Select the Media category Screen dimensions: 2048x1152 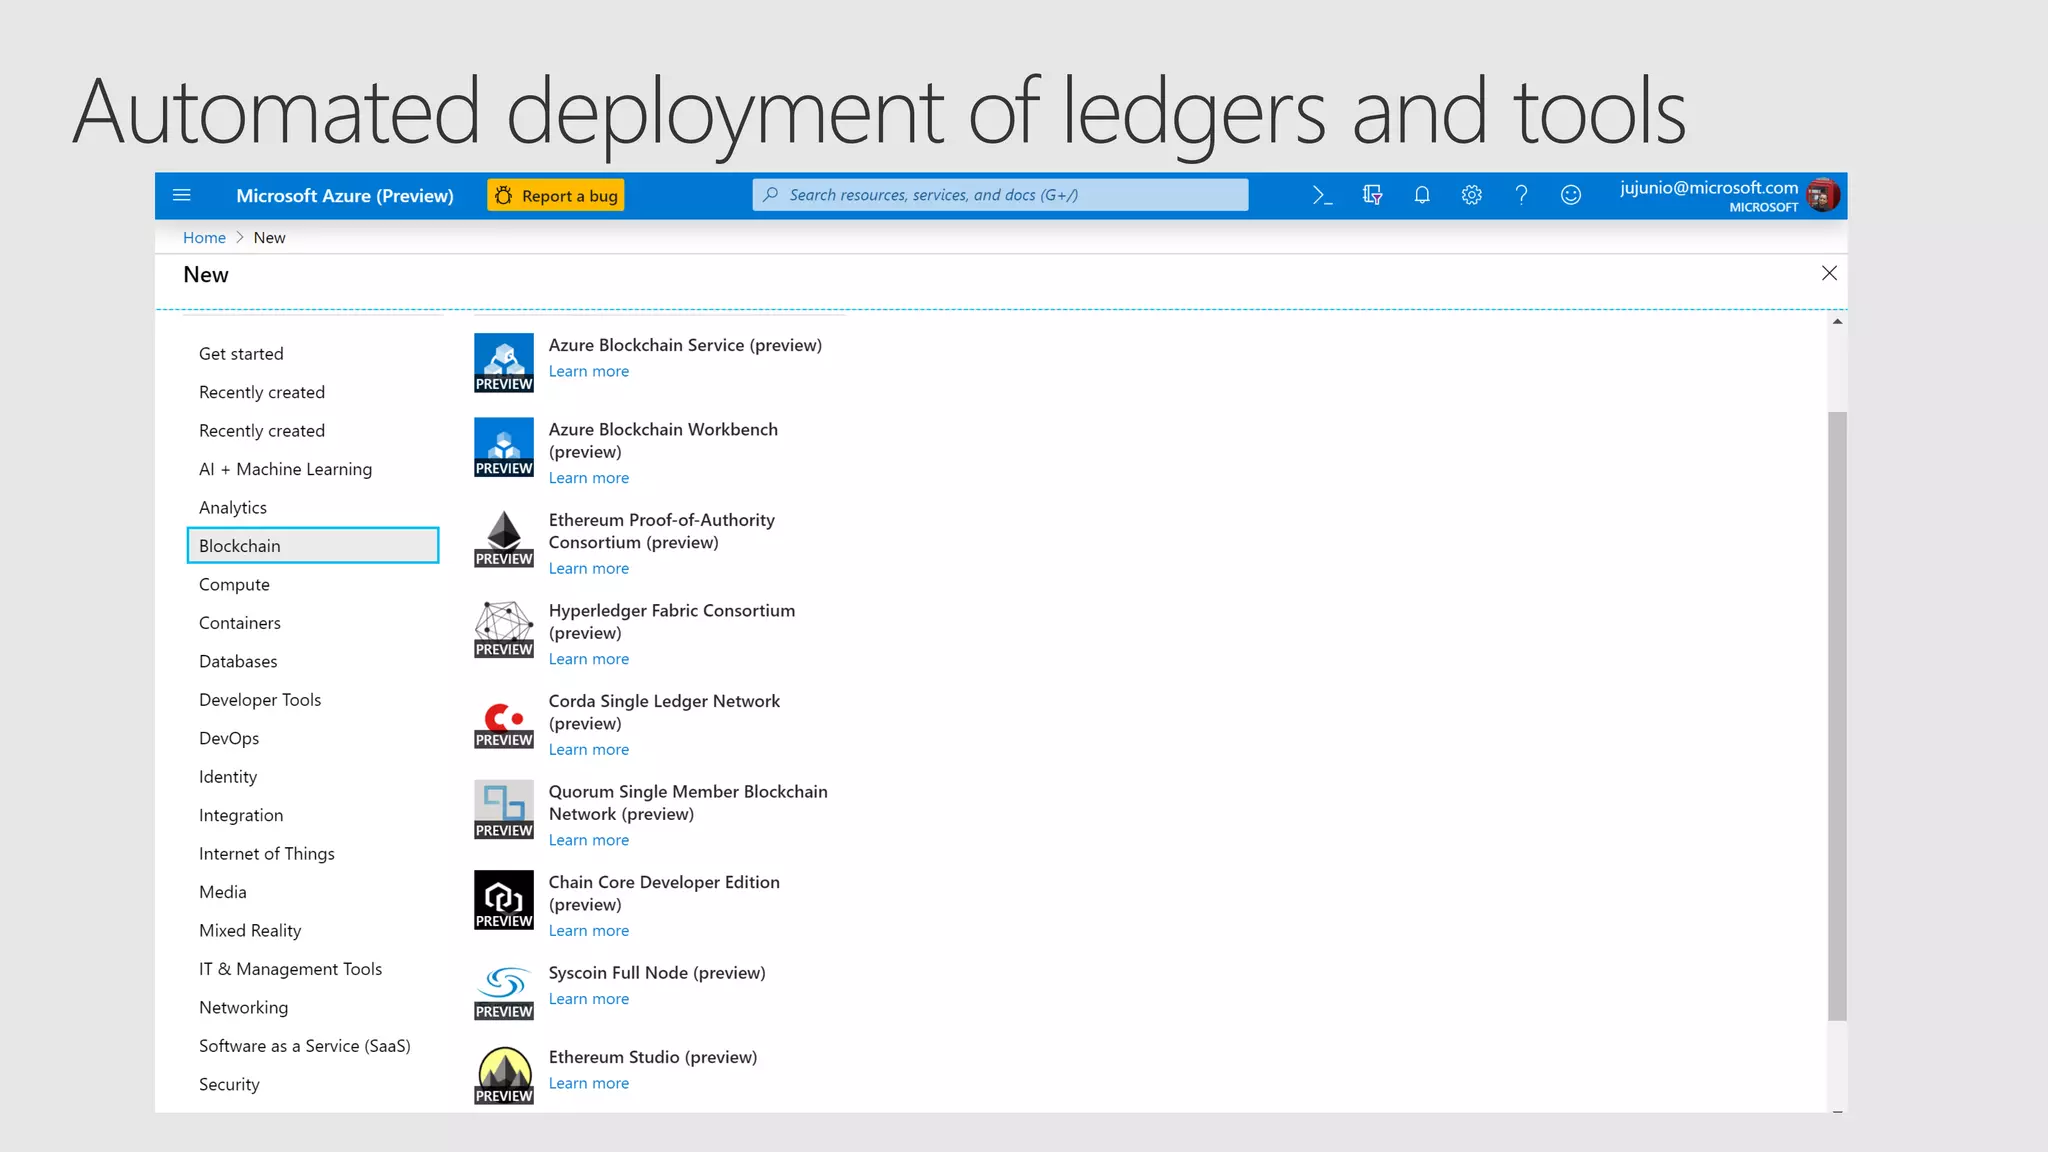coord(223,892)
